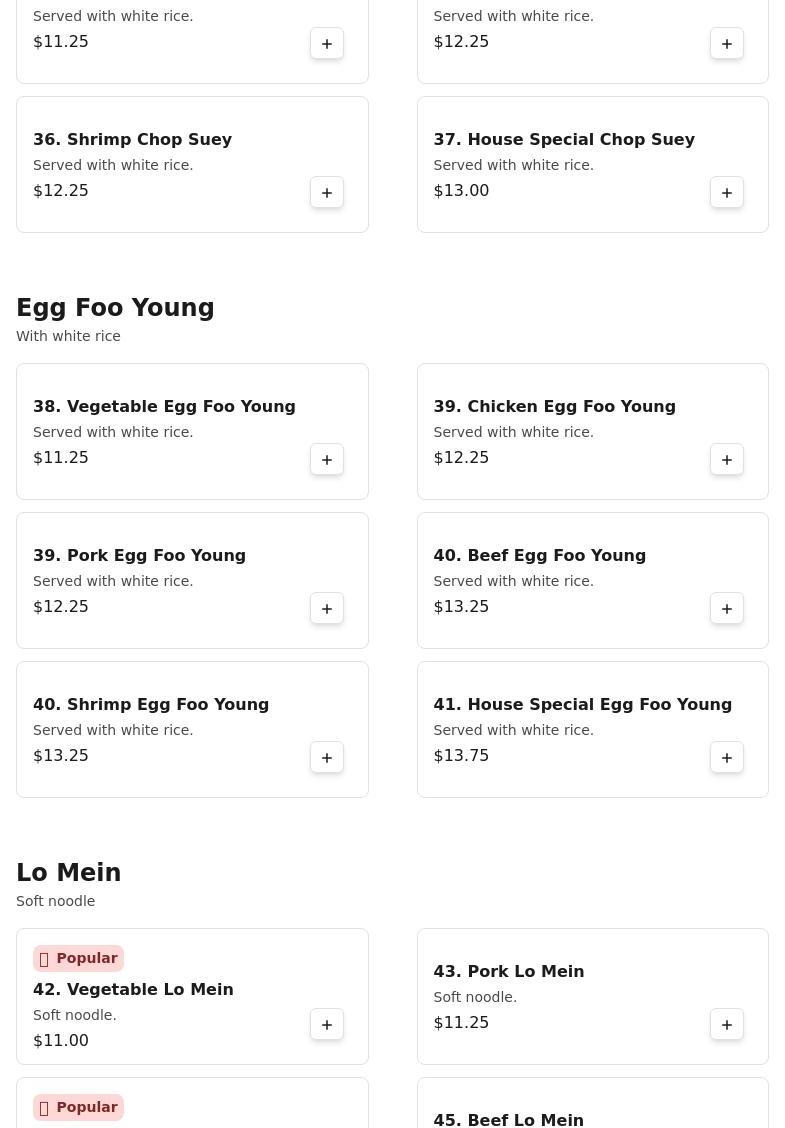The width and height of the screenshot is (785, 1128).
Task: Click plus button for Vegetable Egg Foo Young
Action: point(327,459)
